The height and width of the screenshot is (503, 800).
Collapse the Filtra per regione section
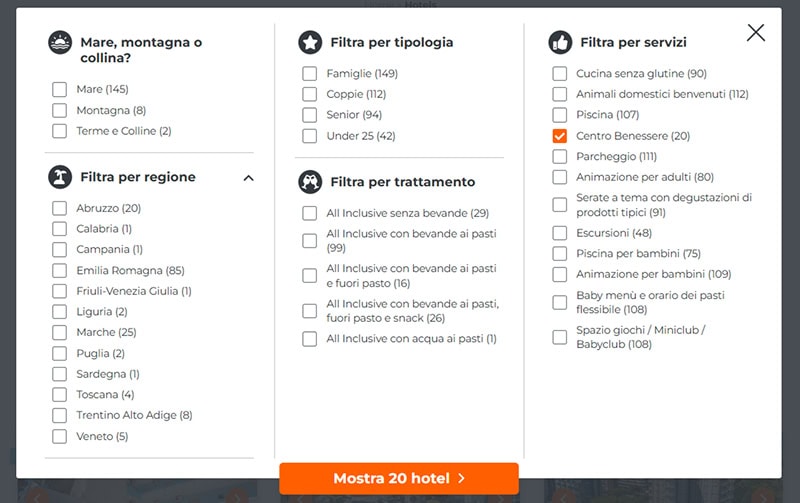(248, 178)
